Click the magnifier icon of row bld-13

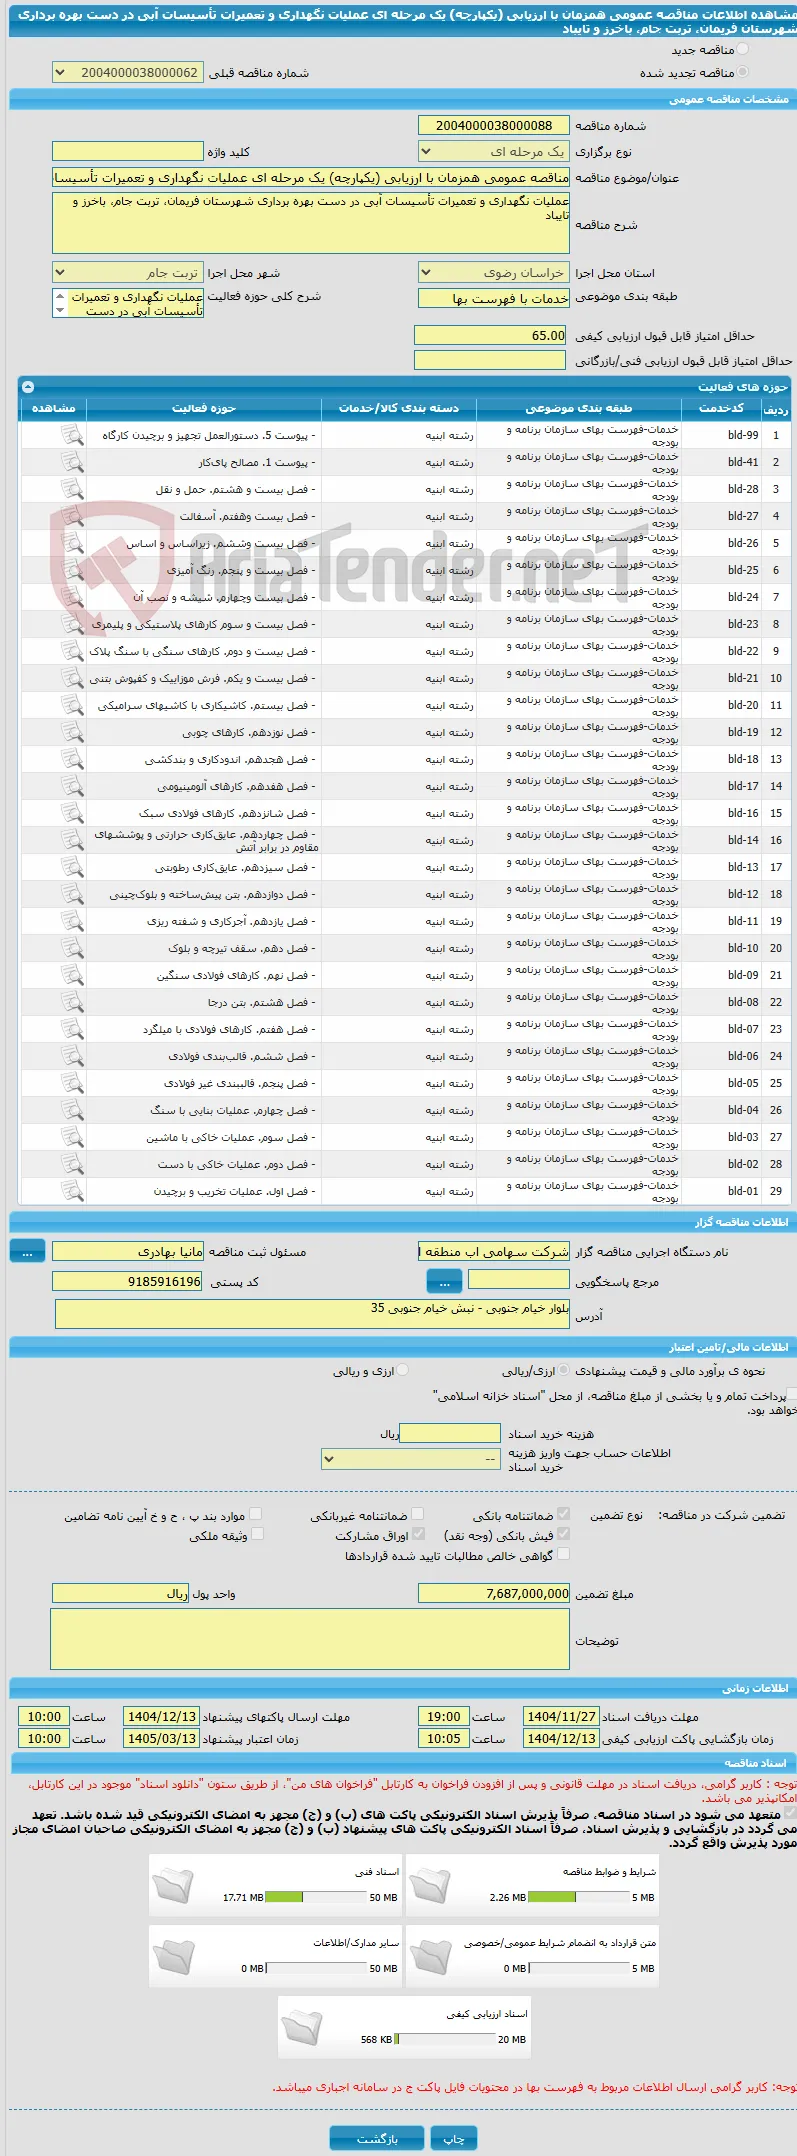click(72, 866)
